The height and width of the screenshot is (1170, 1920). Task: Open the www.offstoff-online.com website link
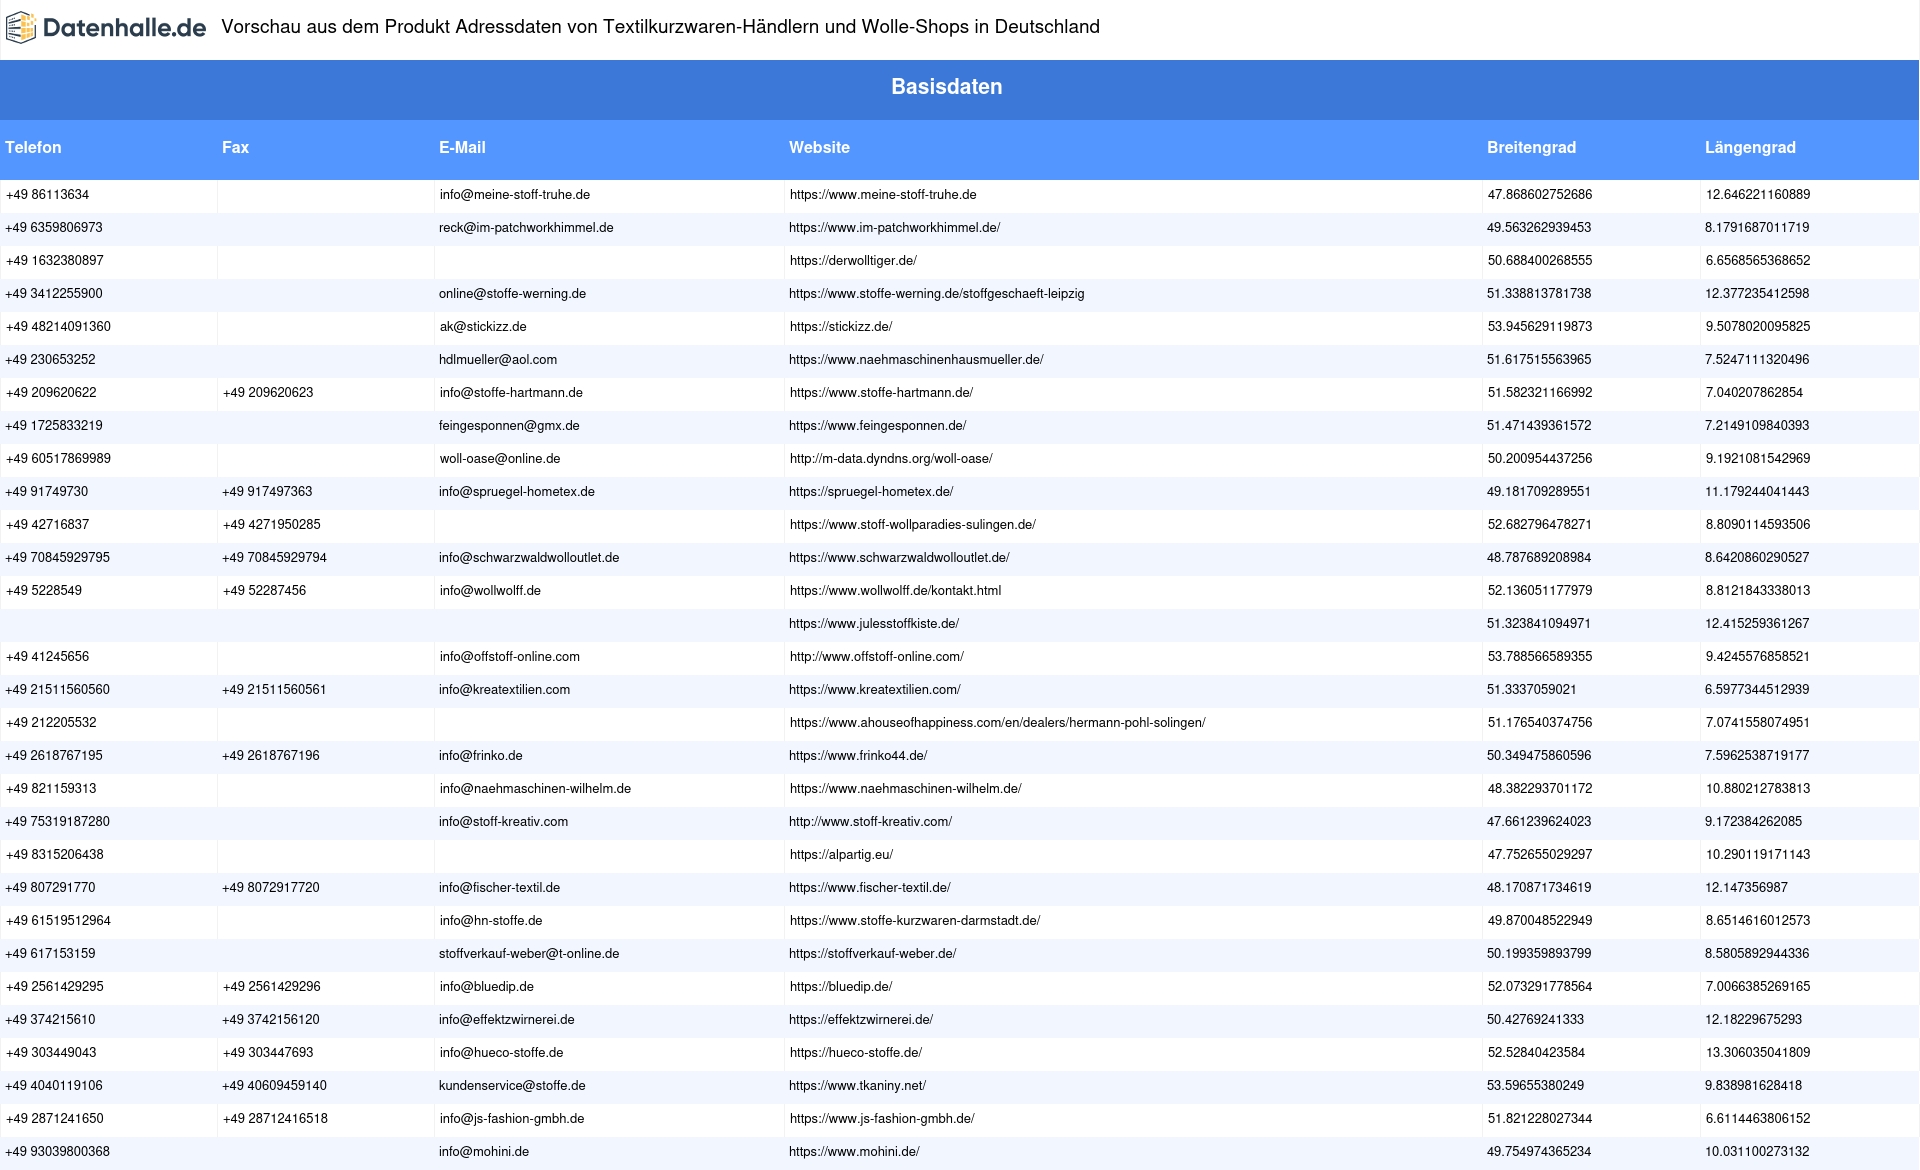click(877, 657)
